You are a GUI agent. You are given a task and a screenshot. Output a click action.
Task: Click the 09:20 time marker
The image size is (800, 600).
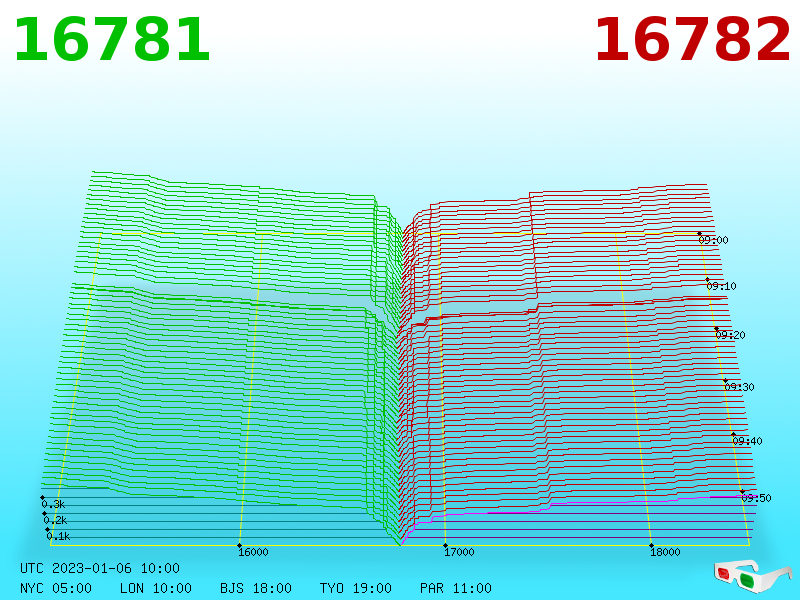[x=731, y=335]
